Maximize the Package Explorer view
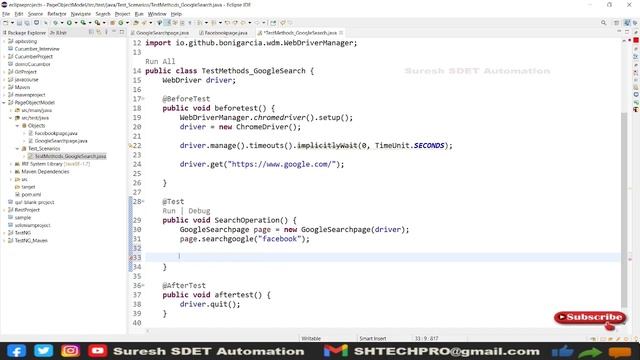The image size is (640, 360). (122, 32)
